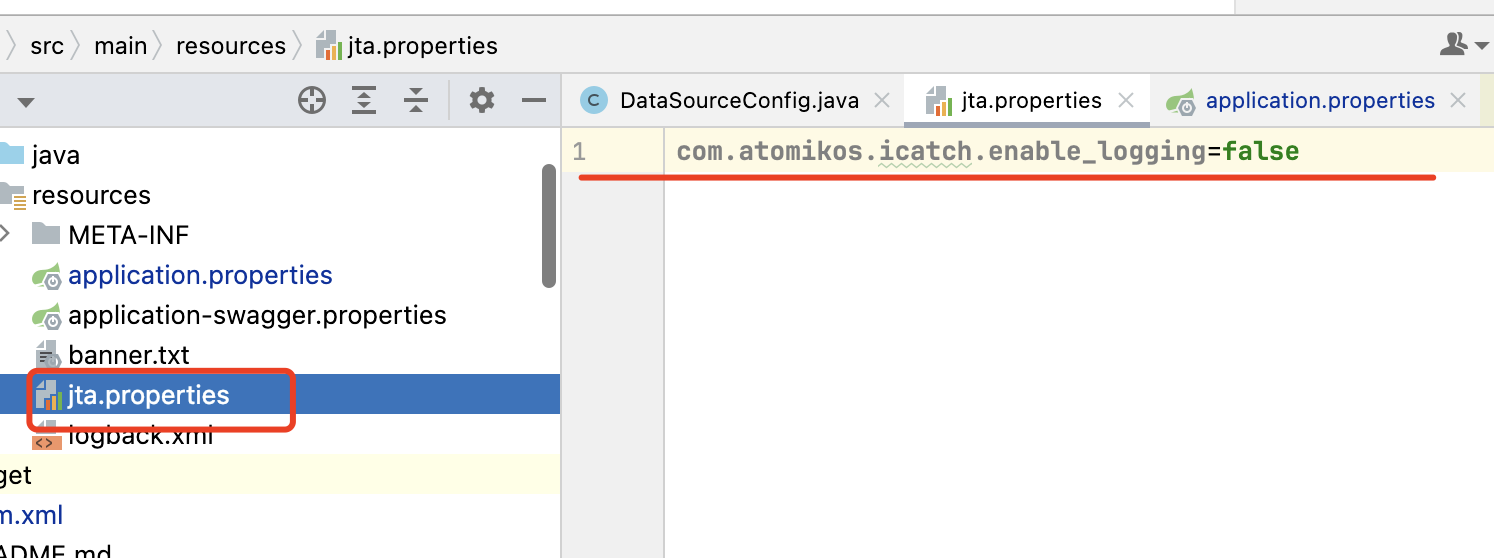Viewport: 1494px width, 558px height.
Task: Click the java class icon on DataSourceConfig tab
Action: (594, 100)
